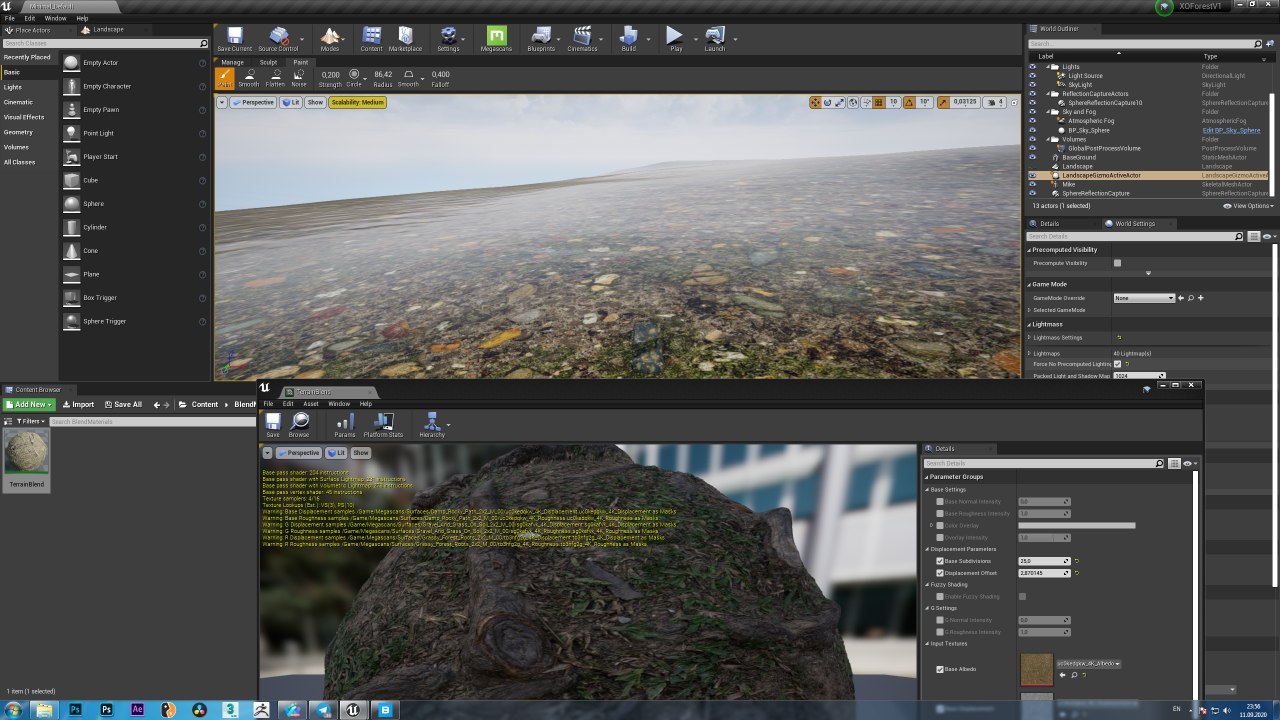Uncheck the Displacement Offset parameter
The width and height of the screenshot is (1280, 720).
click(939, 573)
